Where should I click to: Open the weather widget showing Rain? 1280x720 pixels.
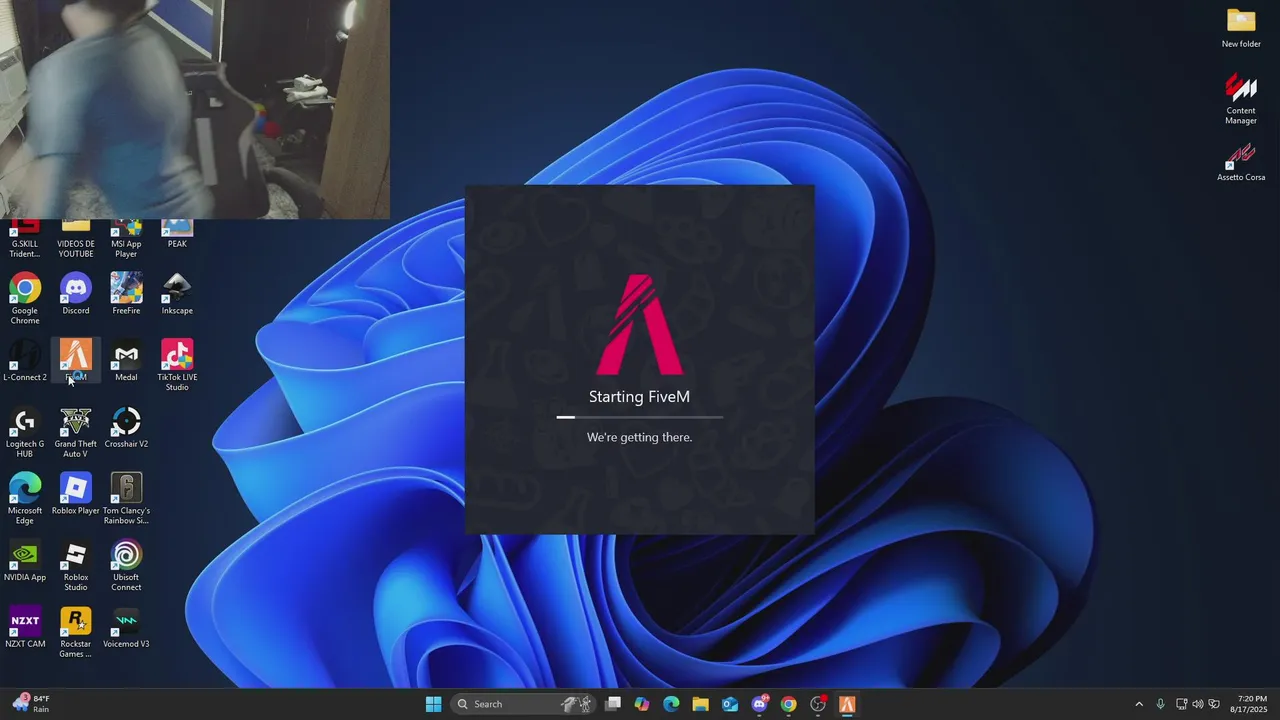[30, 704]
